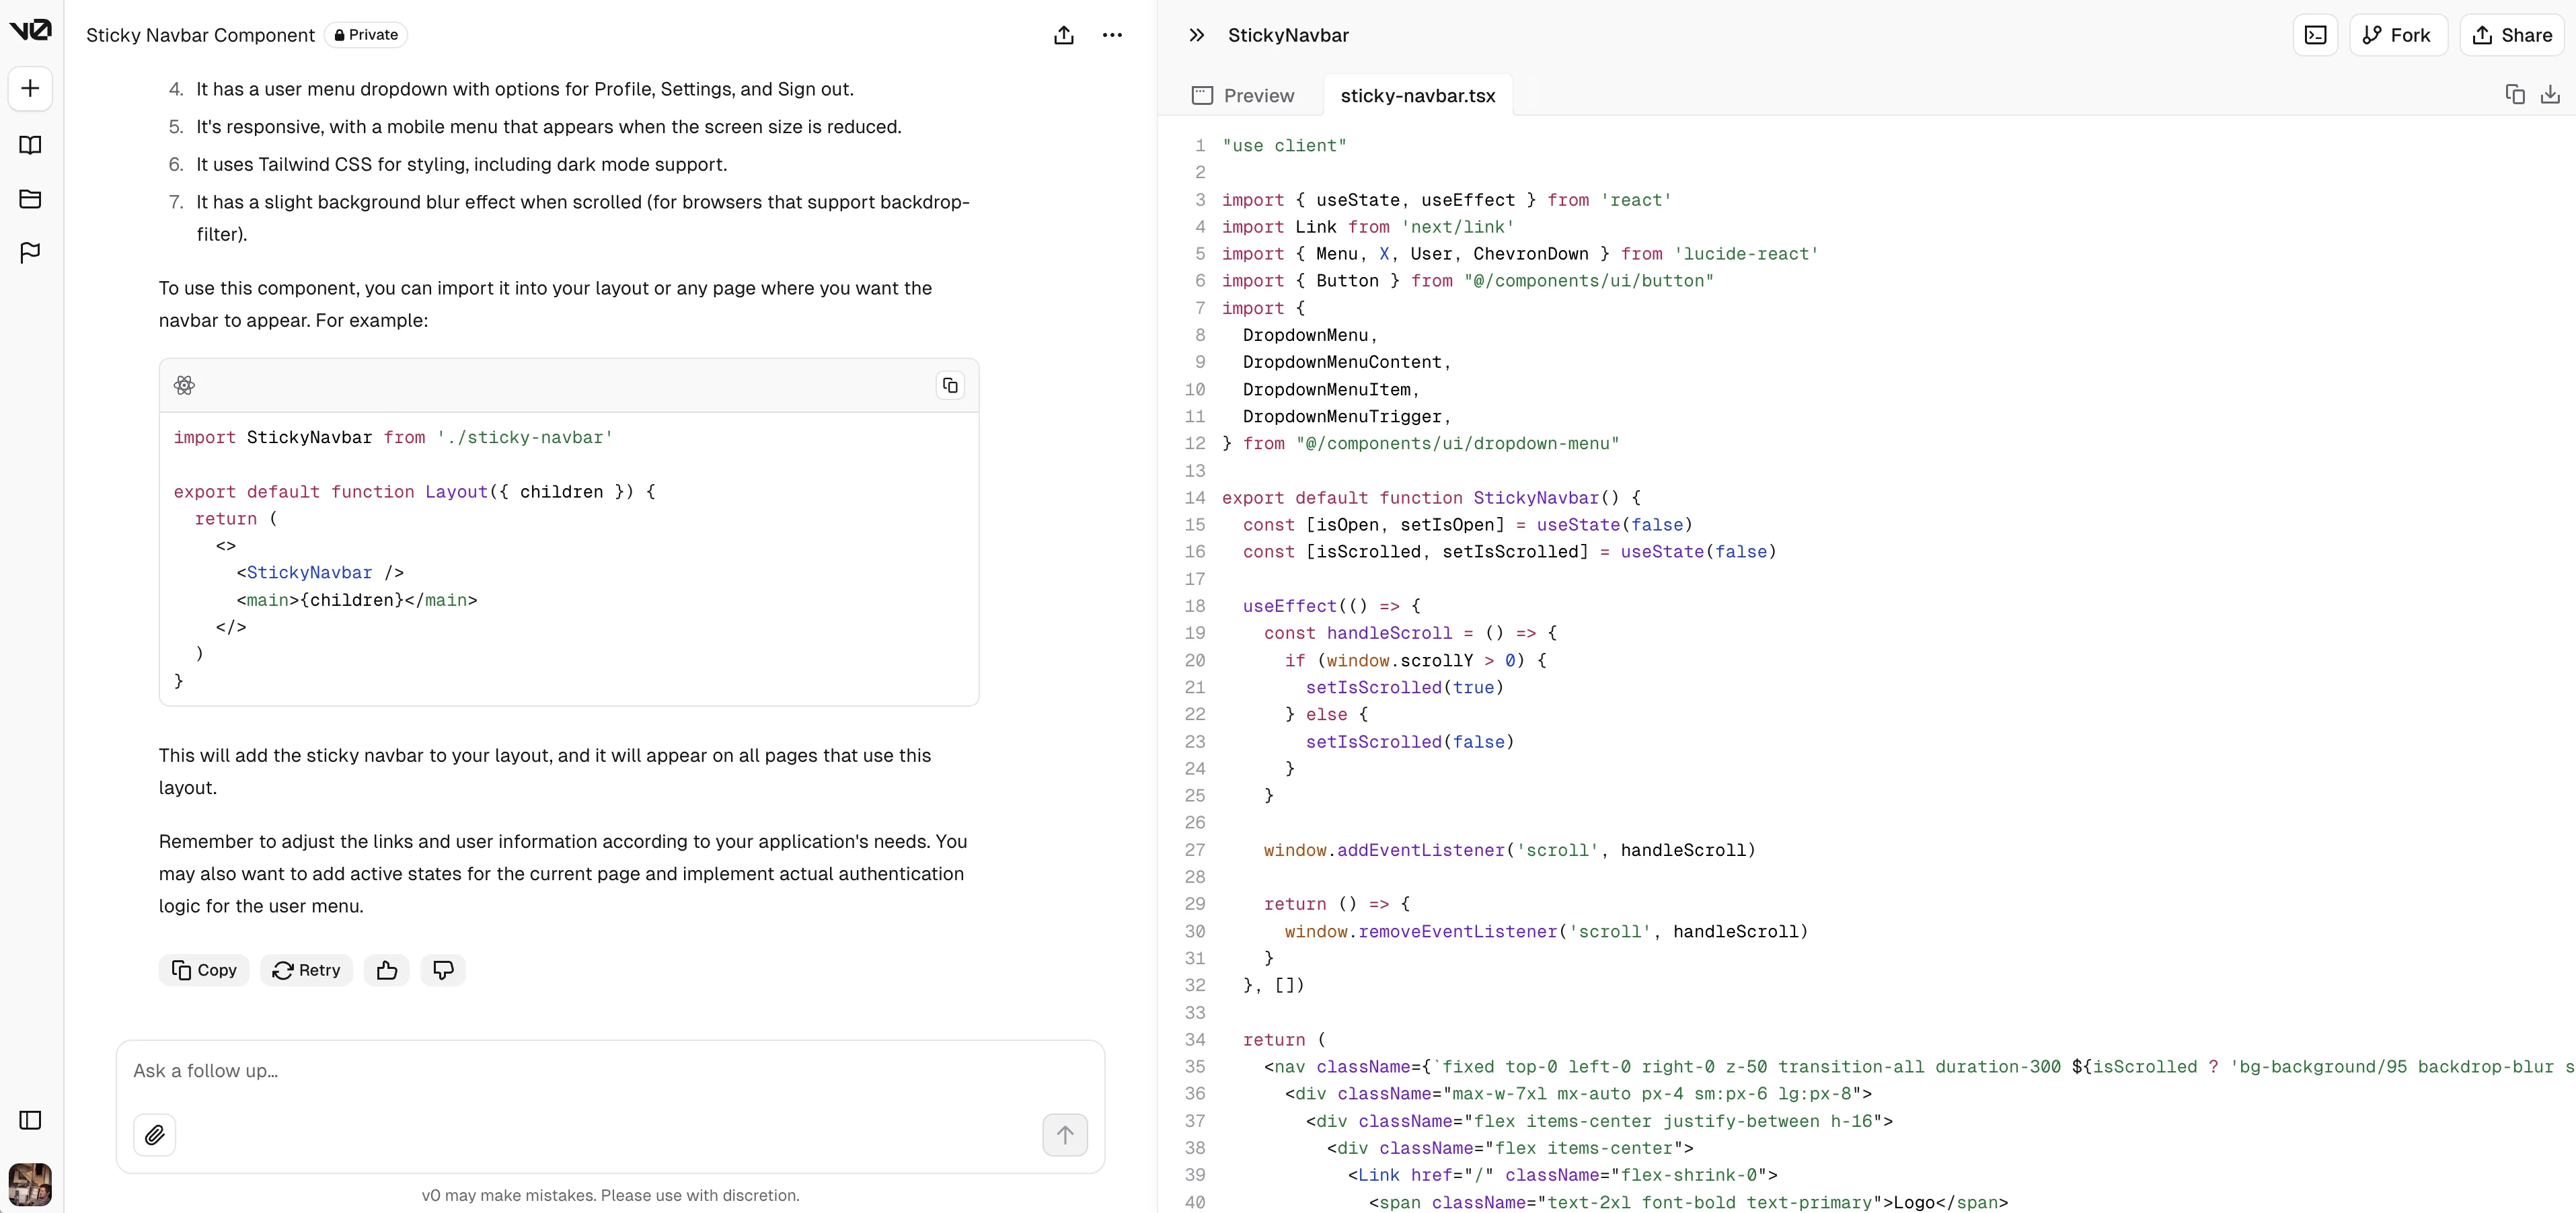Open the console terminal panel
This screenshot has width=2576, height=1213.
[x=2315, y=35]
